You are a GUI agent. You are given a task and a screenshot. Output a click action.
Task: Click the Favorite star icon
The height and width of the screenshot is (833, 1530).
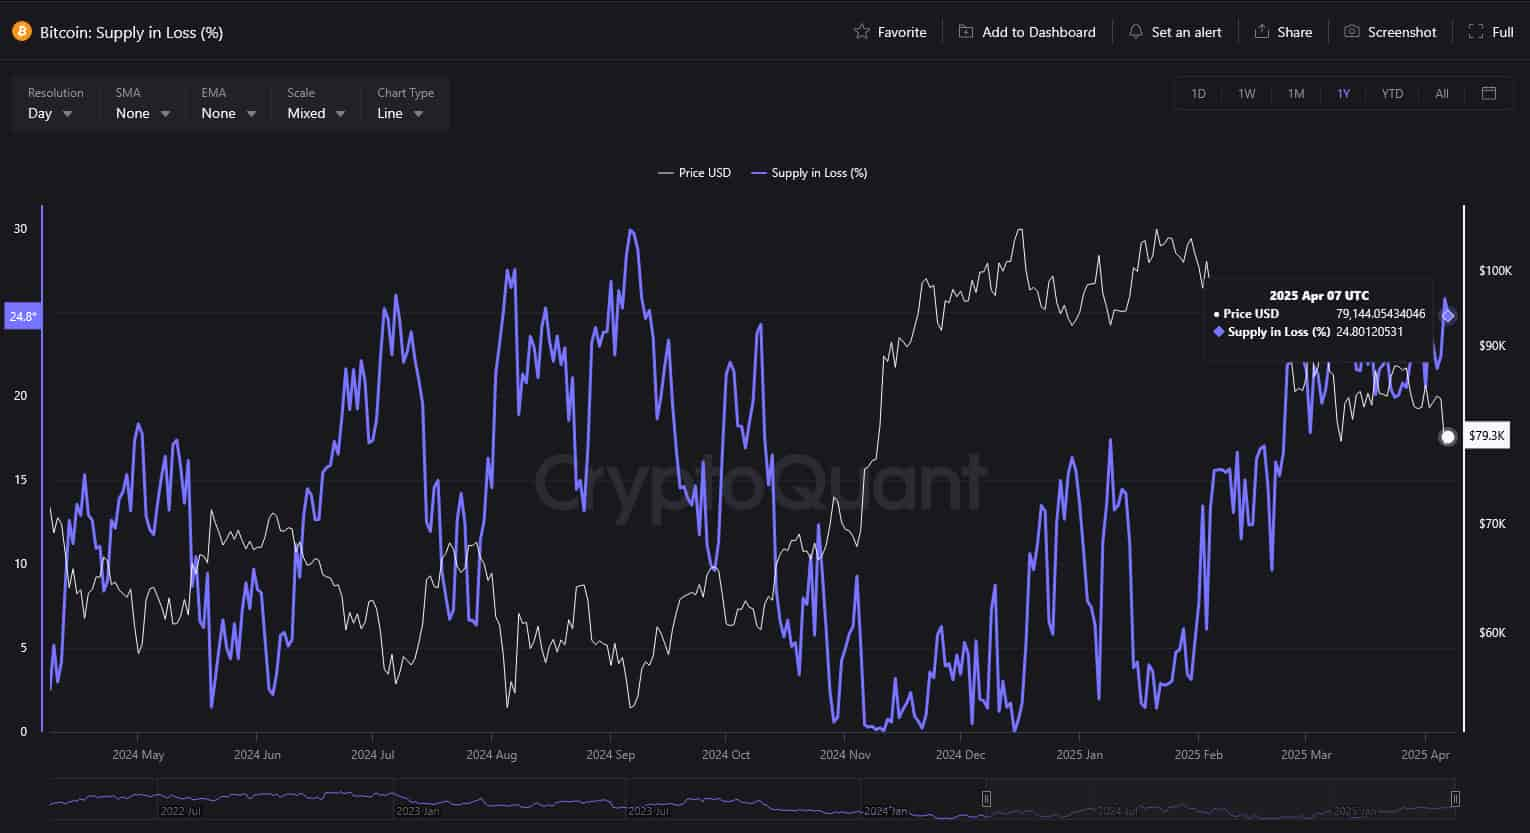pos(861,32)
